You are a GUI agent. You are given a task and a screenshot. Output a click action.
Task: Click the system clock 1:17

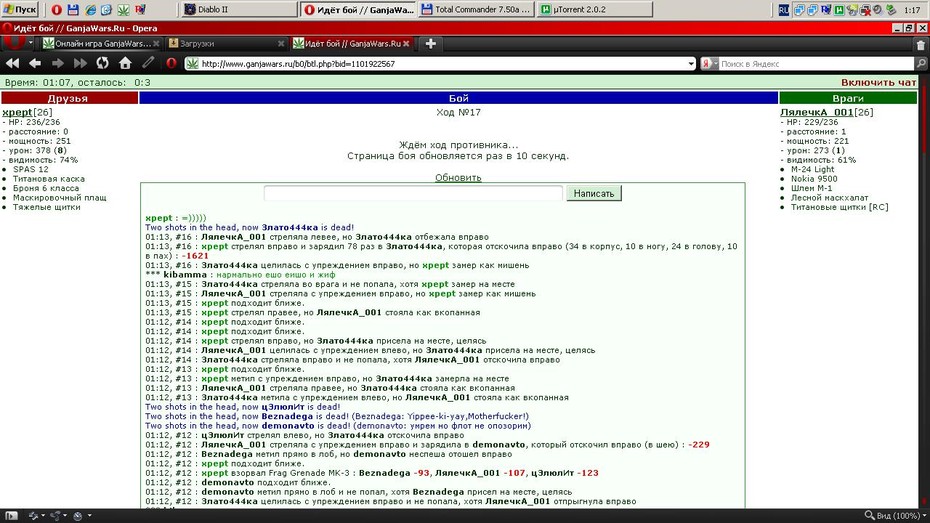(912, 9)
